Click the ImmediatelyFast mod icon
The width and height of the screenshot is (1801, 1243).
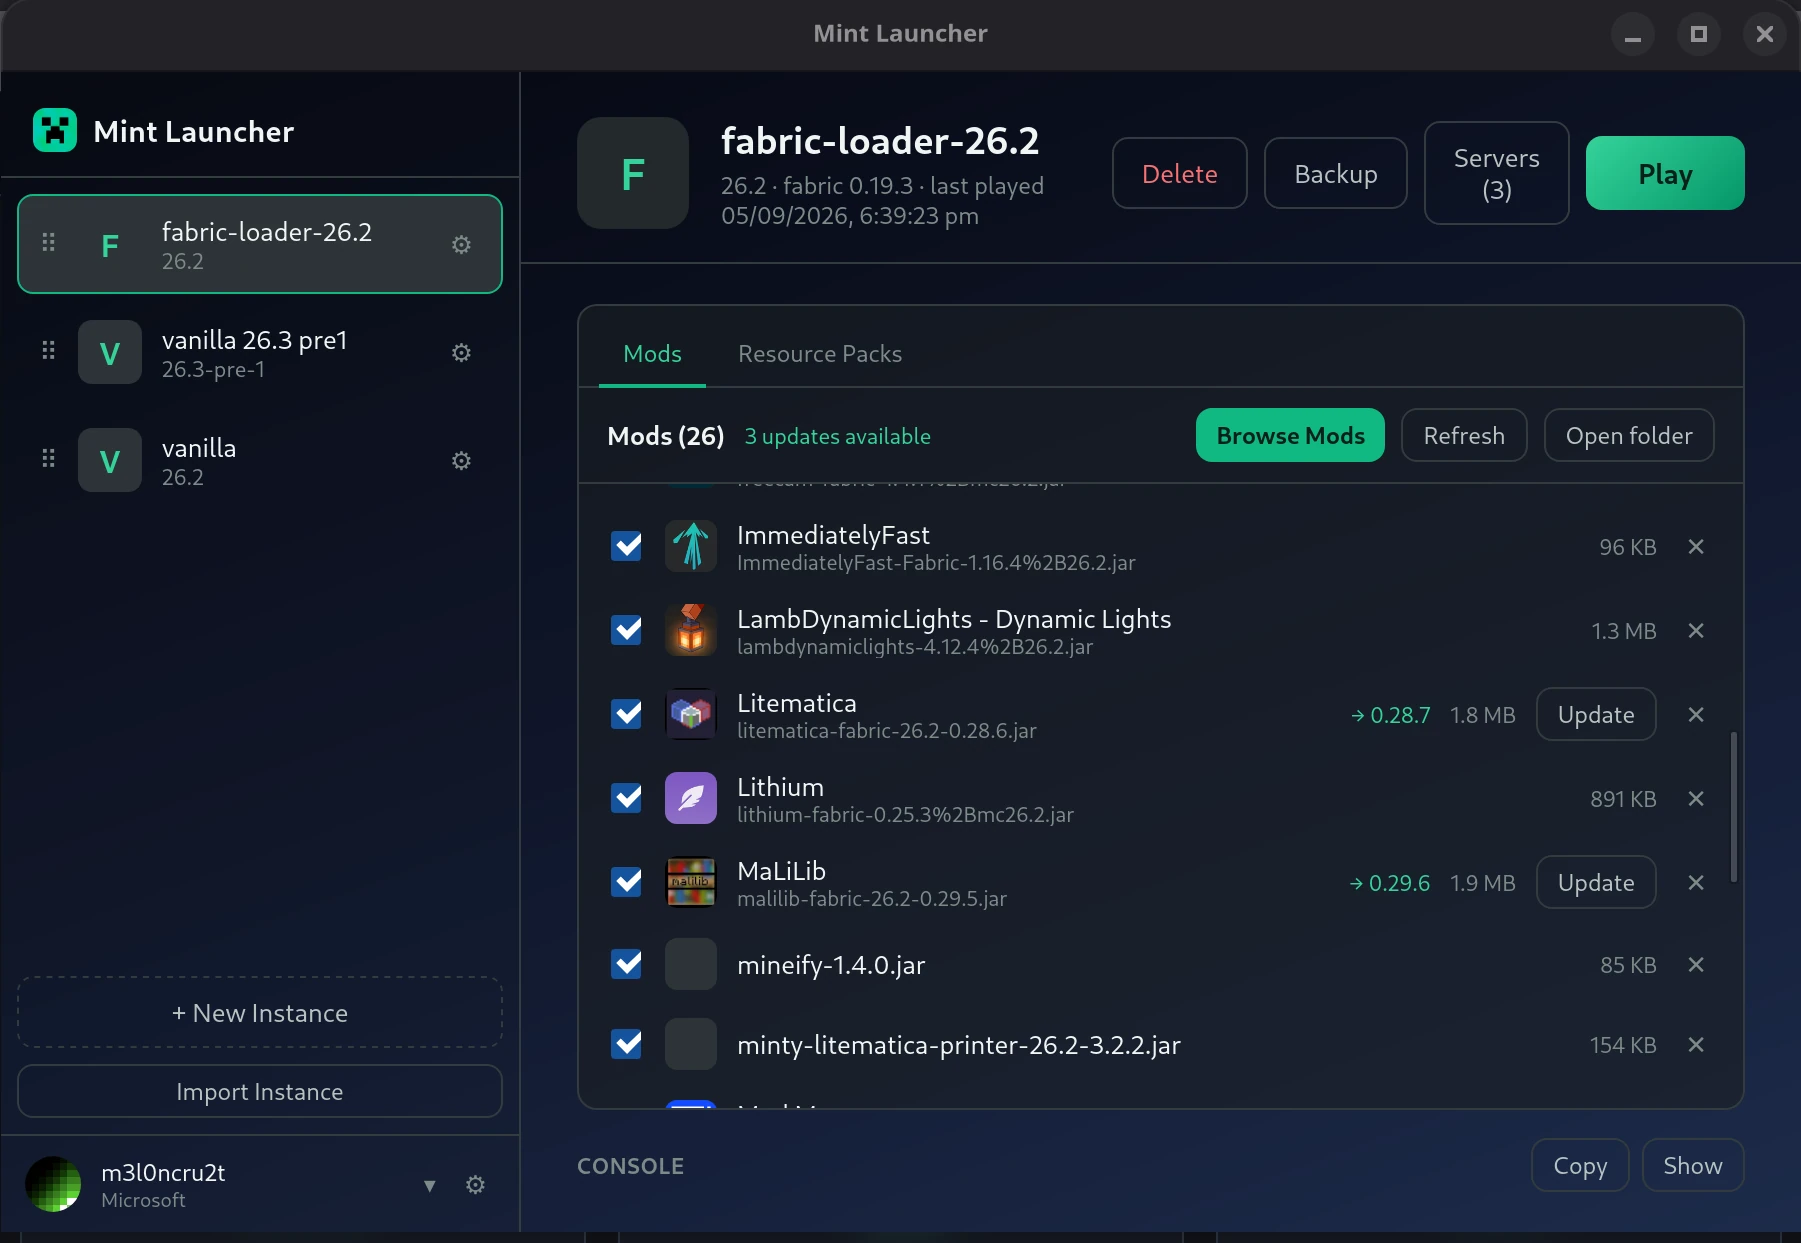tap(691, 546)
